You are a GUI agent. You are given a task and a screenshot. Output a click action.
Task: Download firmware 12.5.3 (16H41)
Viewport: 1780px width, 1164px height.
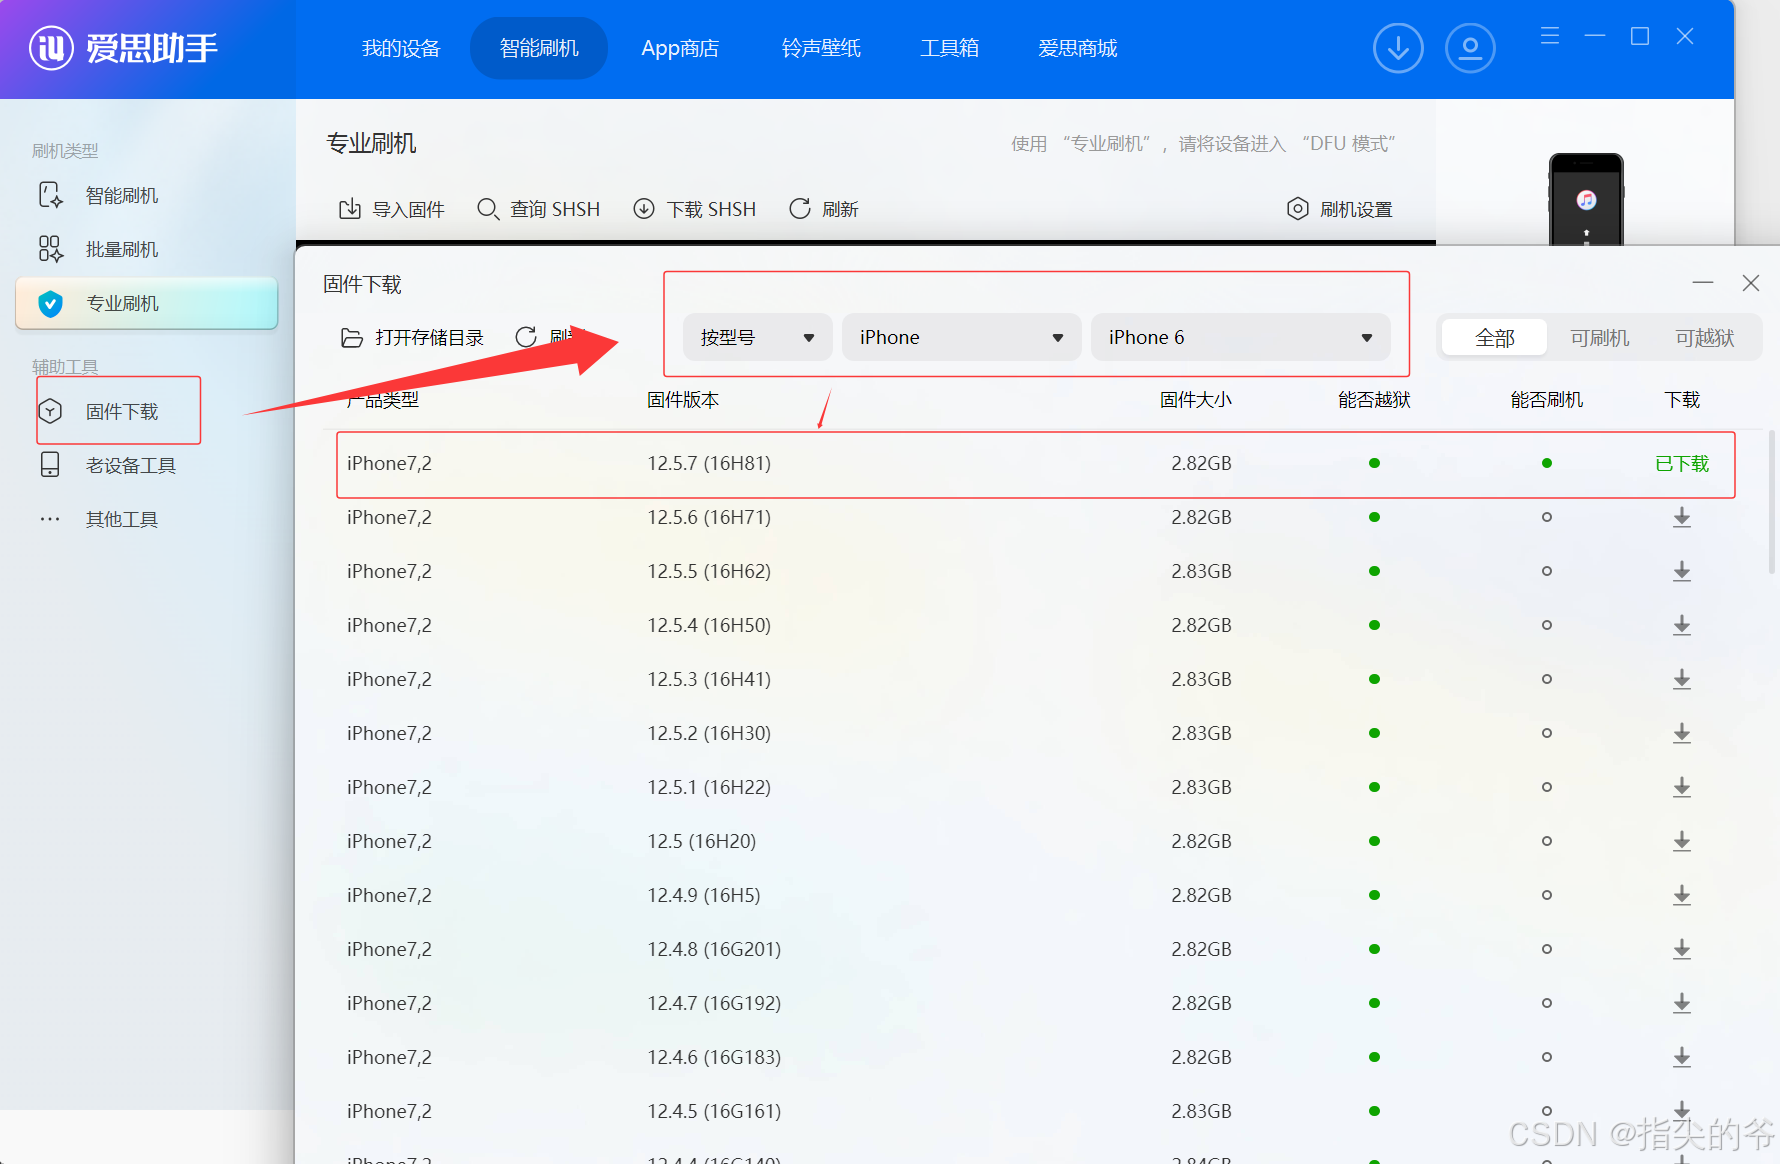(x=1682, y=679)
